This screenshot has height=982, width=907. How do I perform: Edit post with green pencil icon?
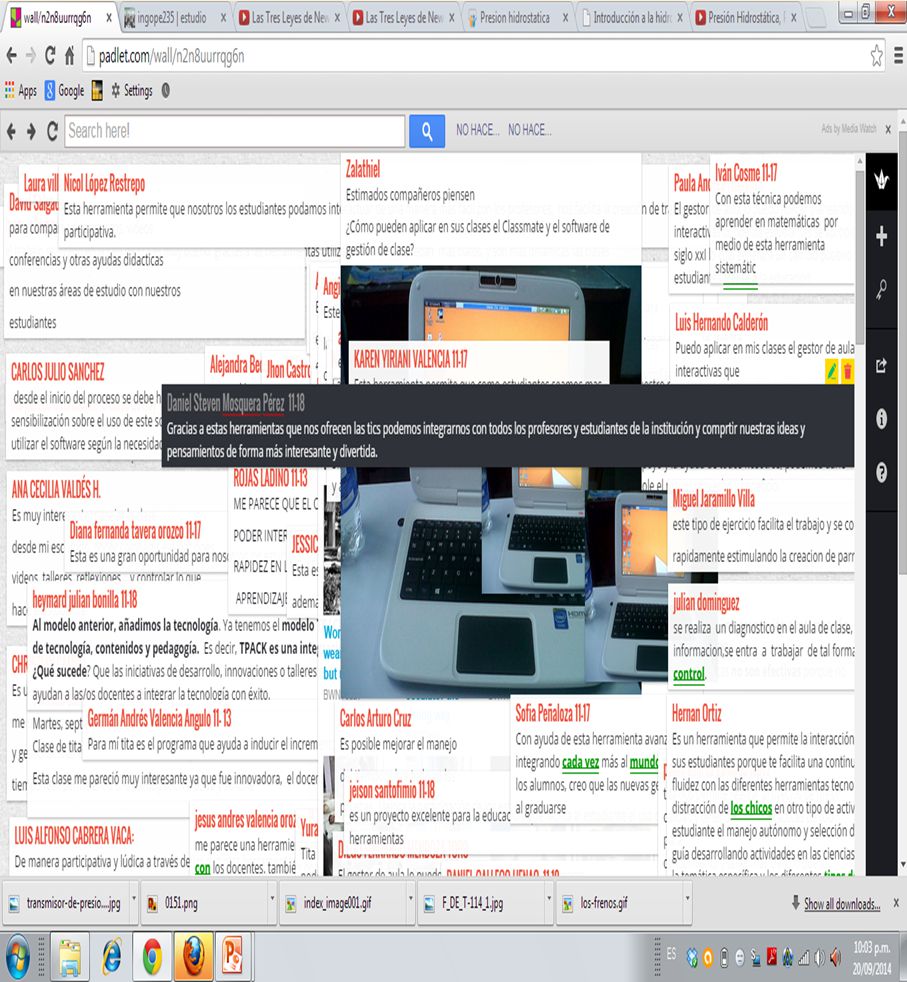coord(831,371)
